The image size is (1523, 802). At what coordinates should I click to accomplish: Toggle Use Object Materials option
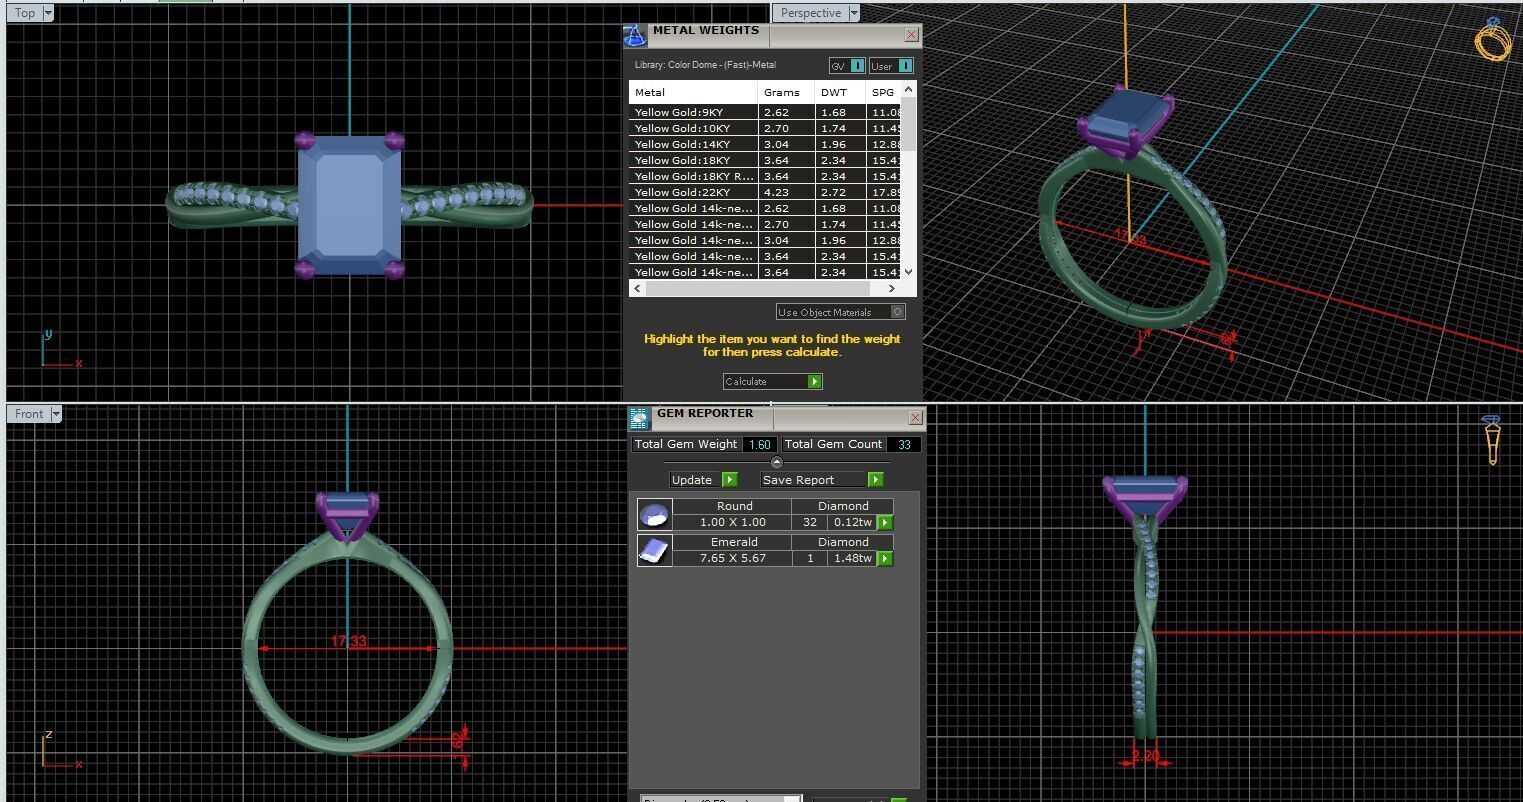840,312
